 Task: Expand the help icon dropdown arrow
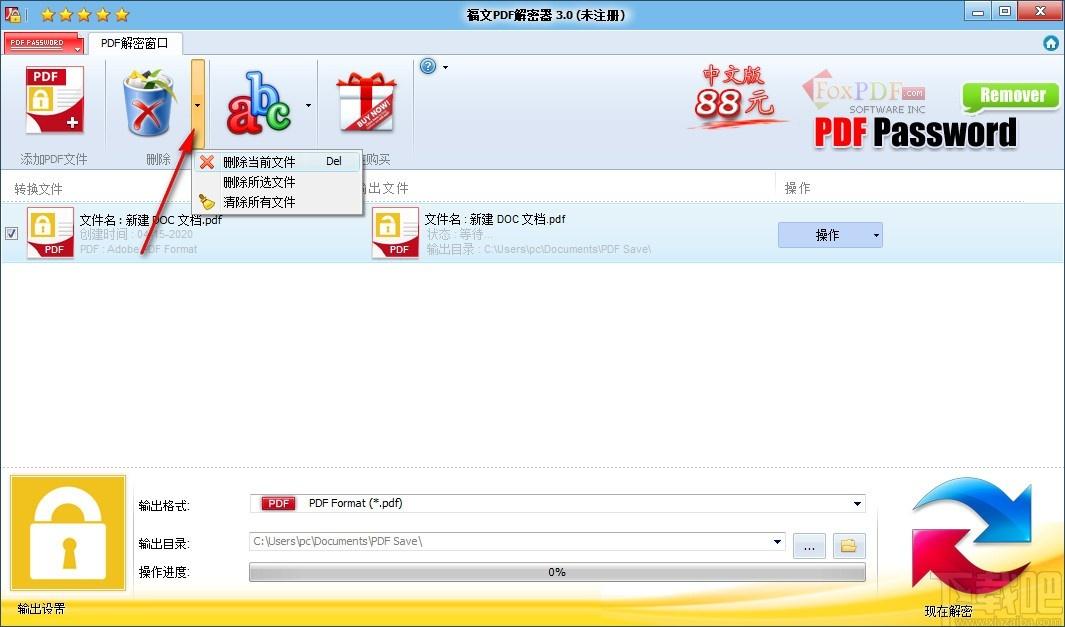pos(446,67)
